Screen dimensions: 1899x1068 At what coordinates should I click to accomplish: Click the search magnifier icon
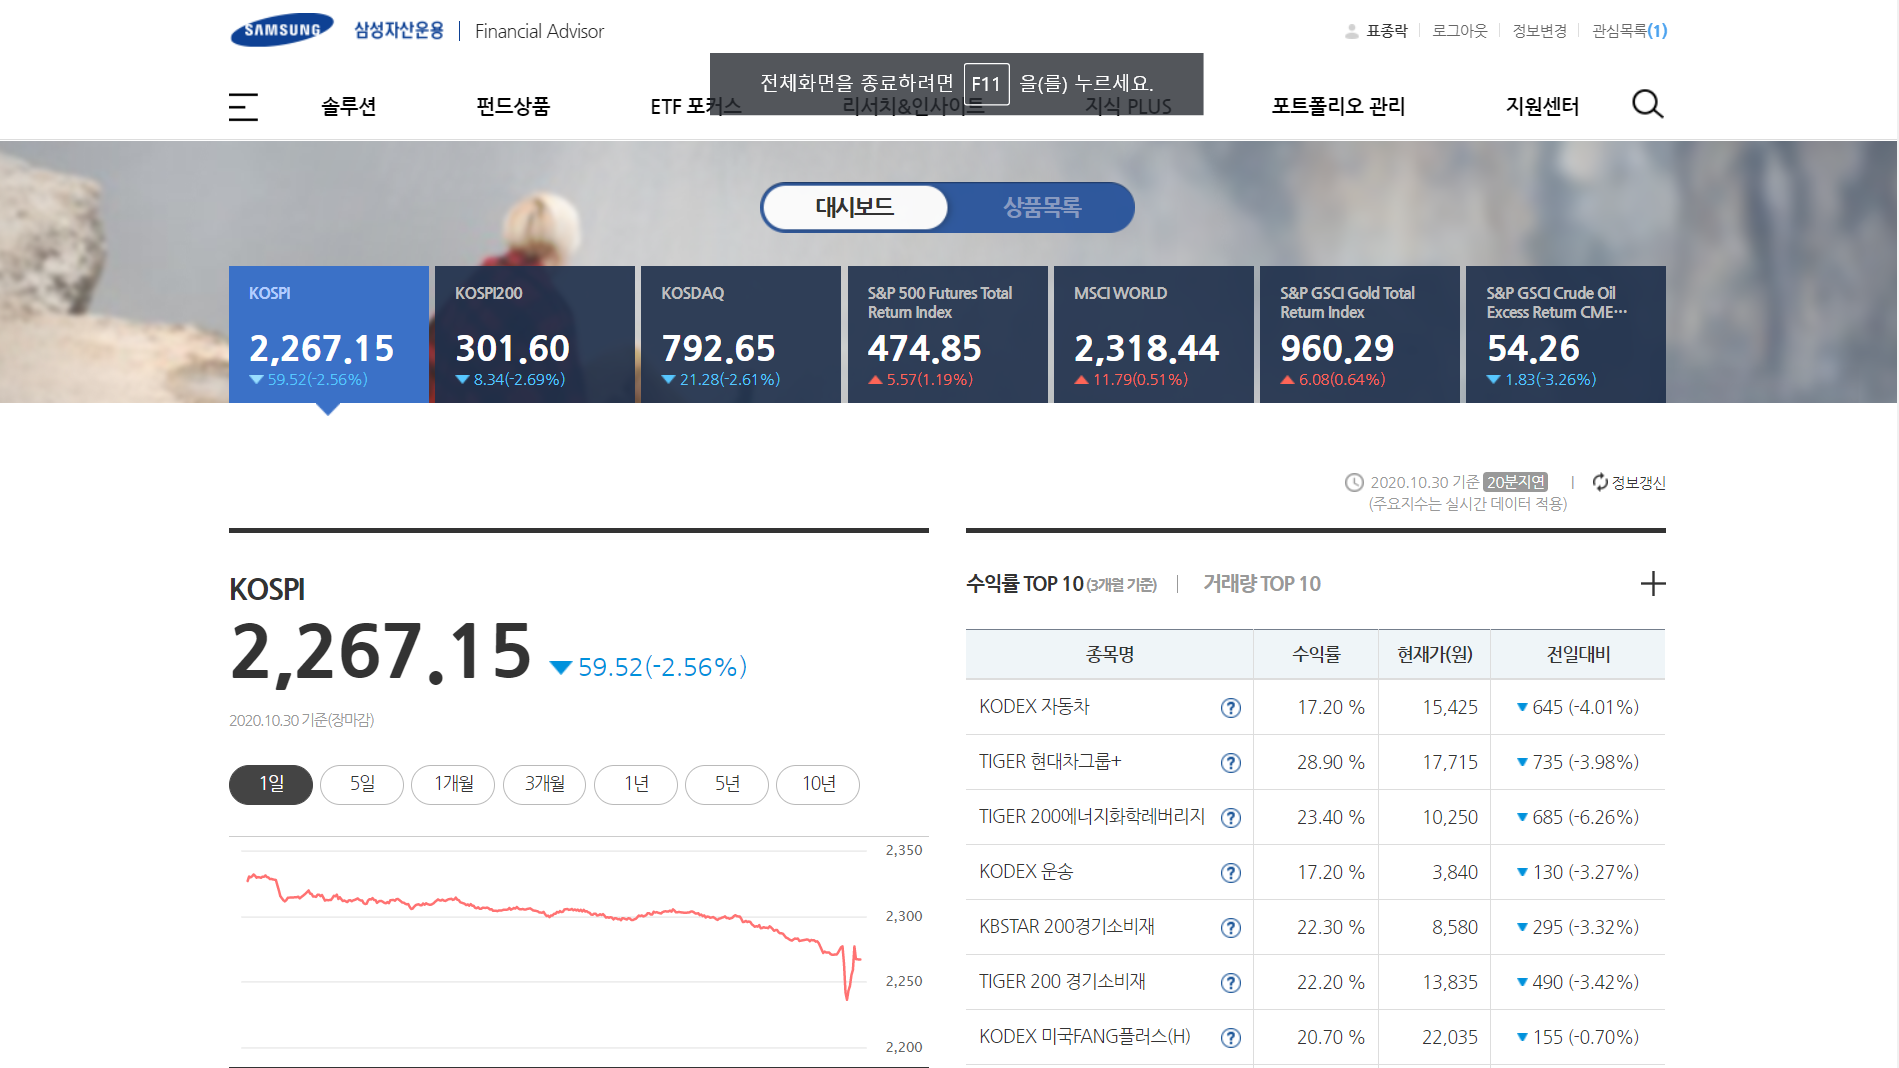[x=1647, y=104]
